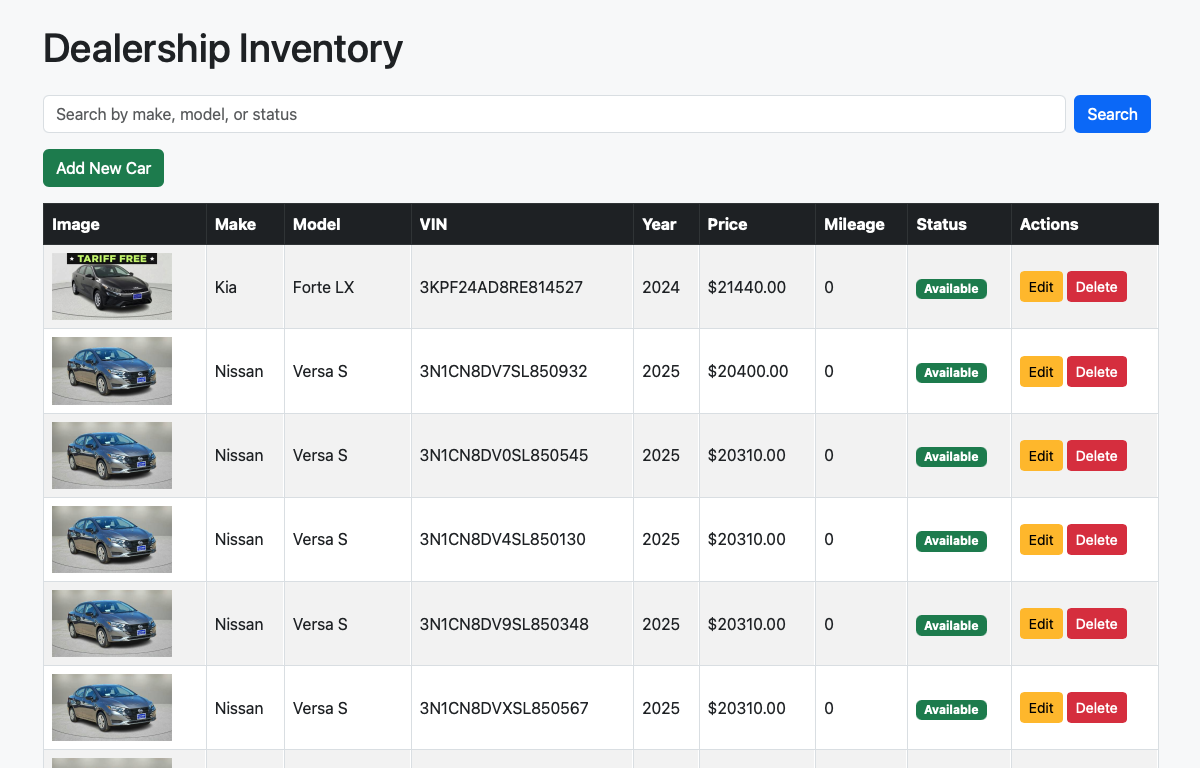Viewport: 1200px width, 768px height.
Task: Edit the Versa with VIN ending 850932
Action: 1041,372
